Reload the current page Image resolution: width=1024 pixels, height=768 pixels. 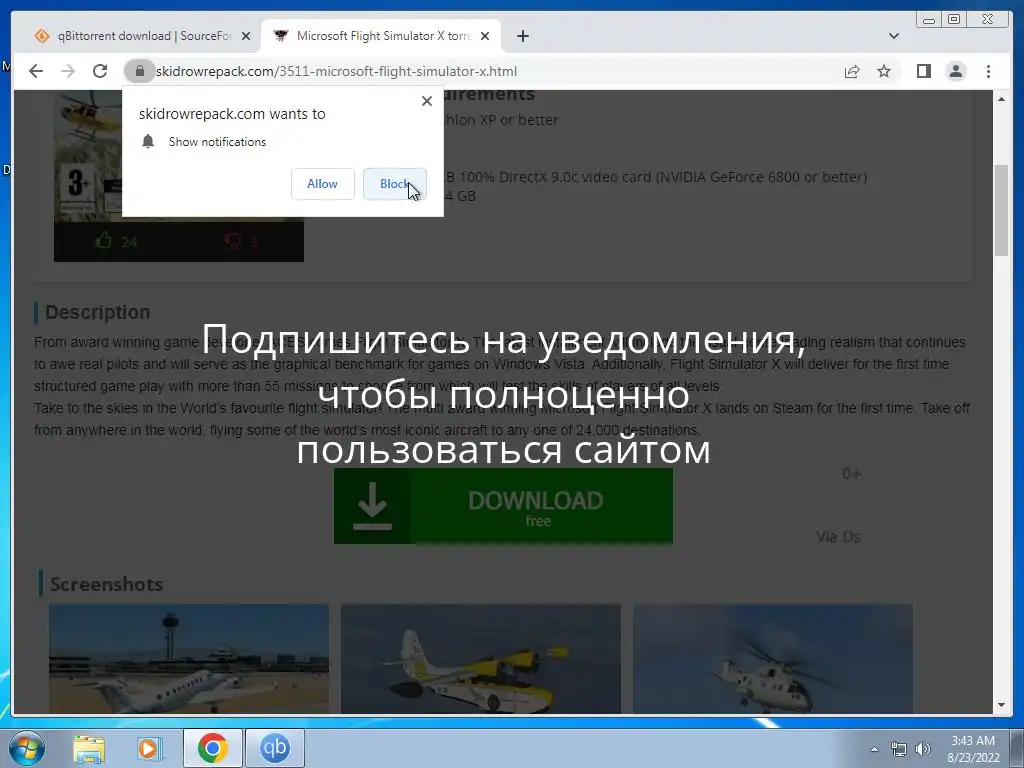[100, 71]
